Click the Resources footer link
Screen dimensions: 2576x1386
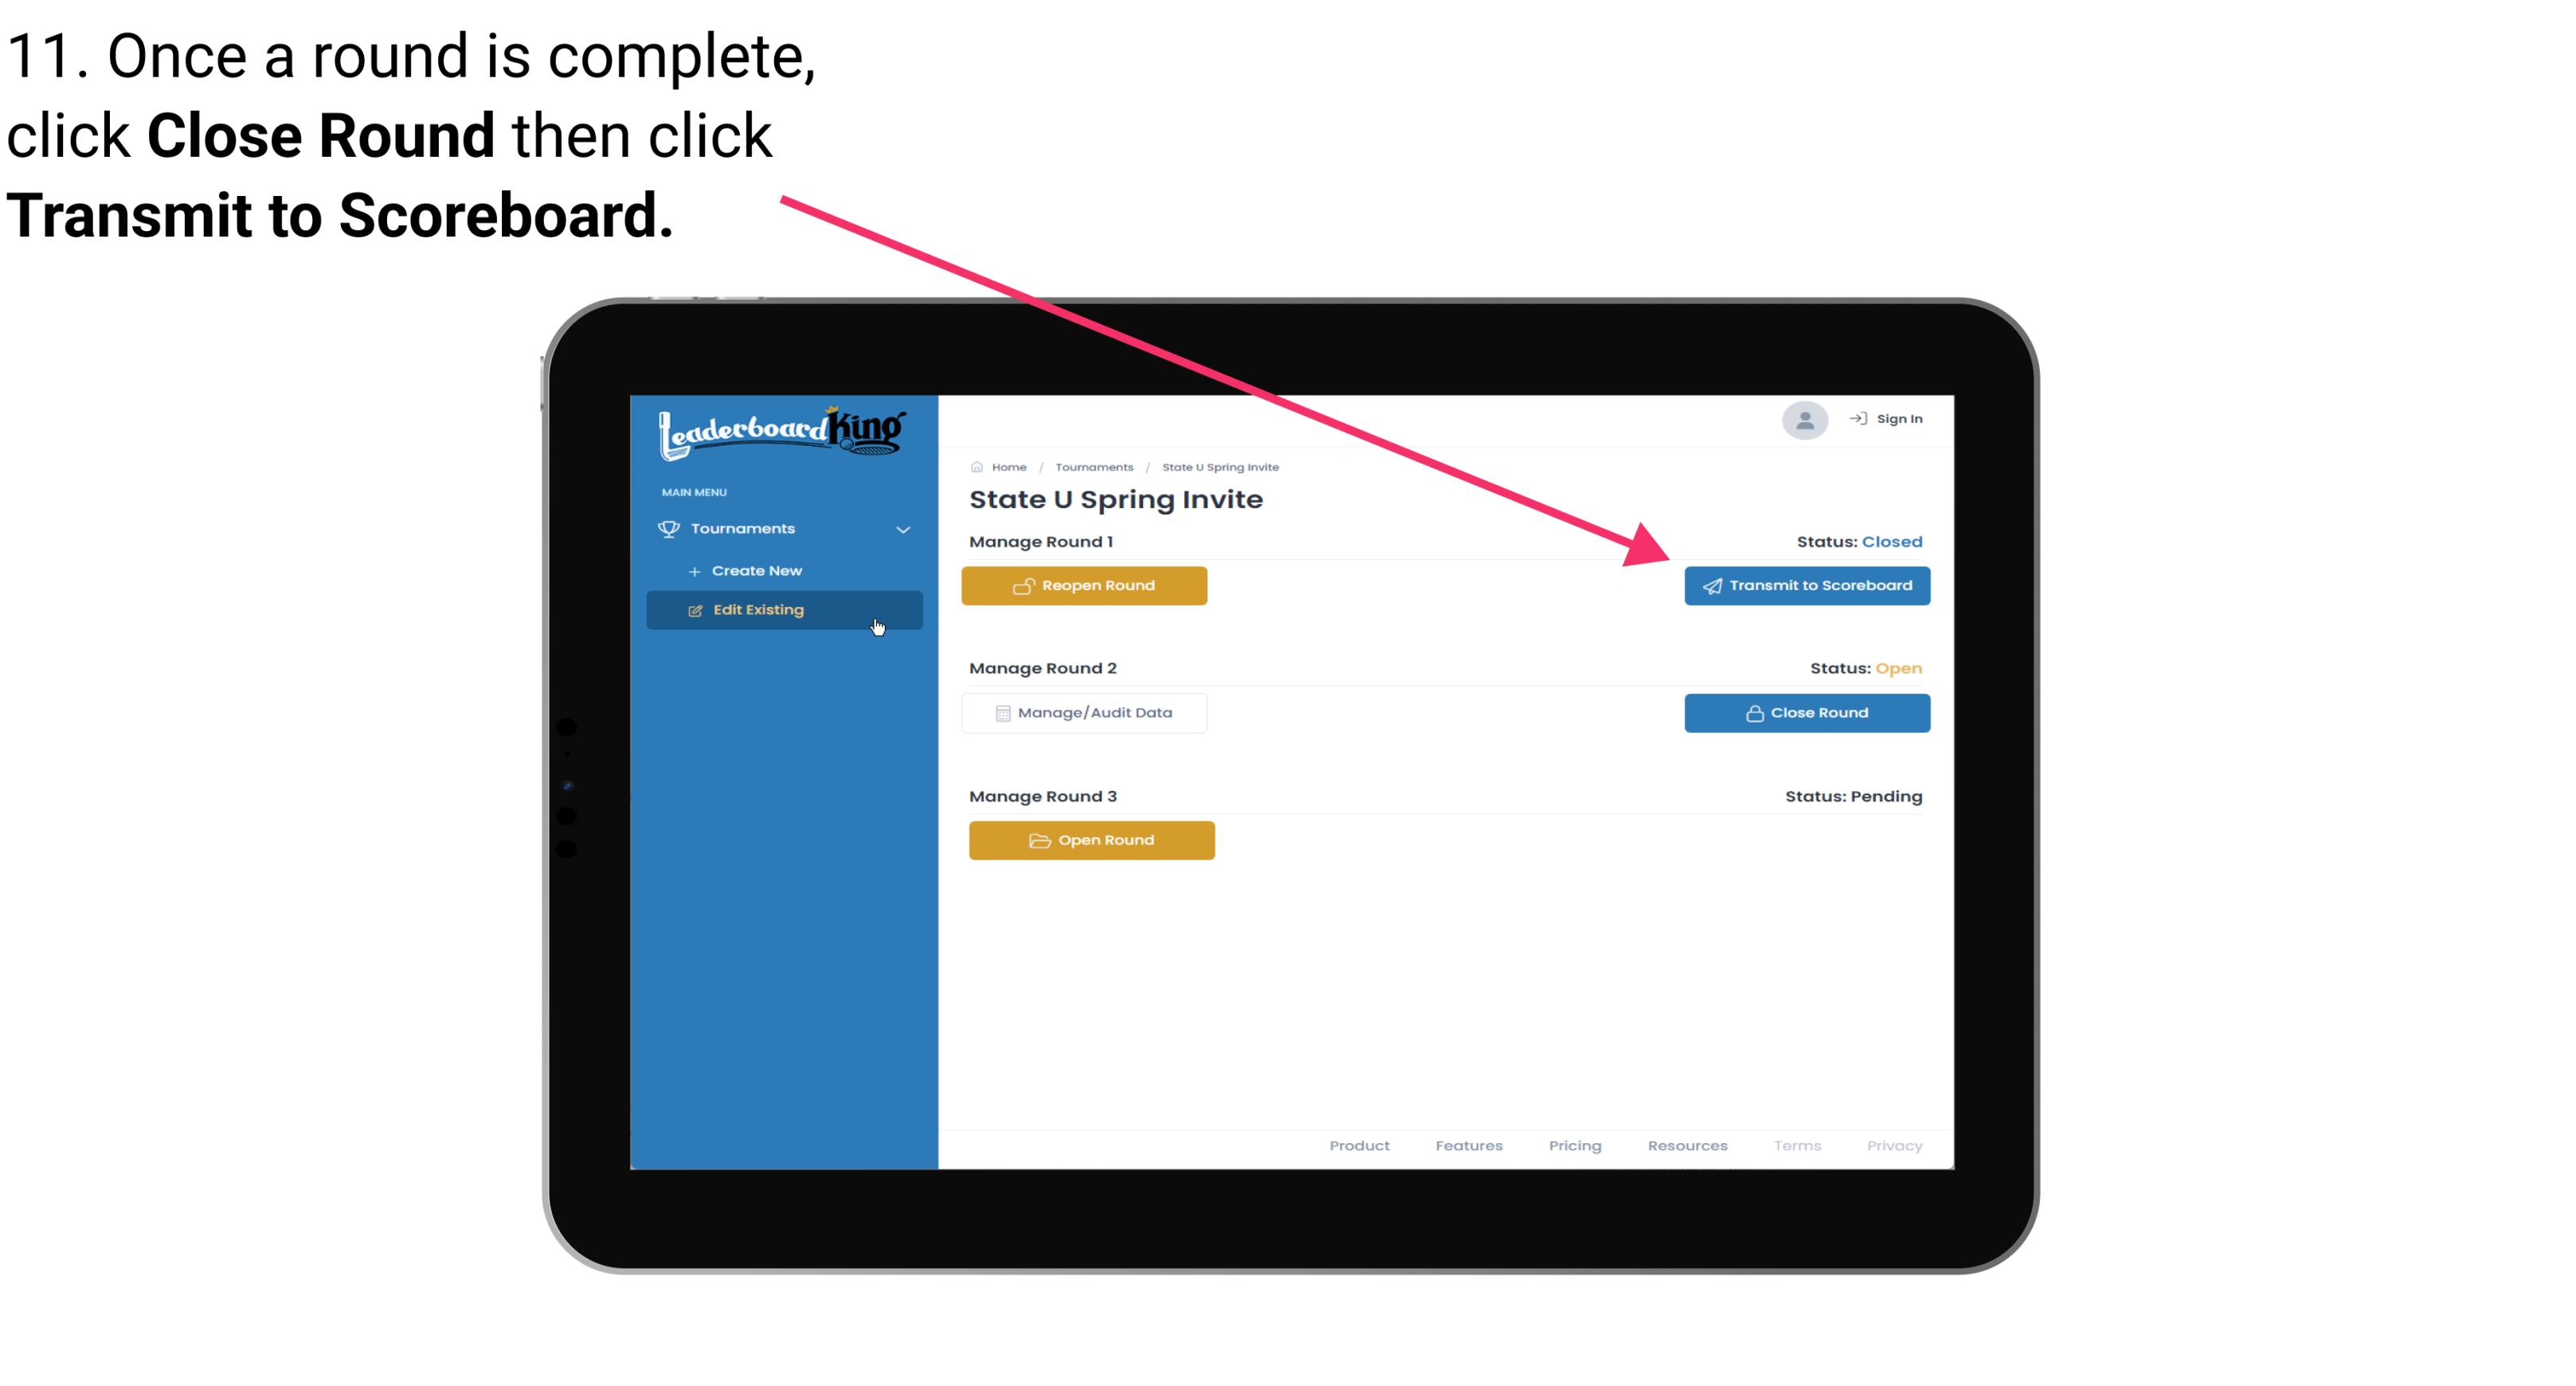click(1687, 1144)
